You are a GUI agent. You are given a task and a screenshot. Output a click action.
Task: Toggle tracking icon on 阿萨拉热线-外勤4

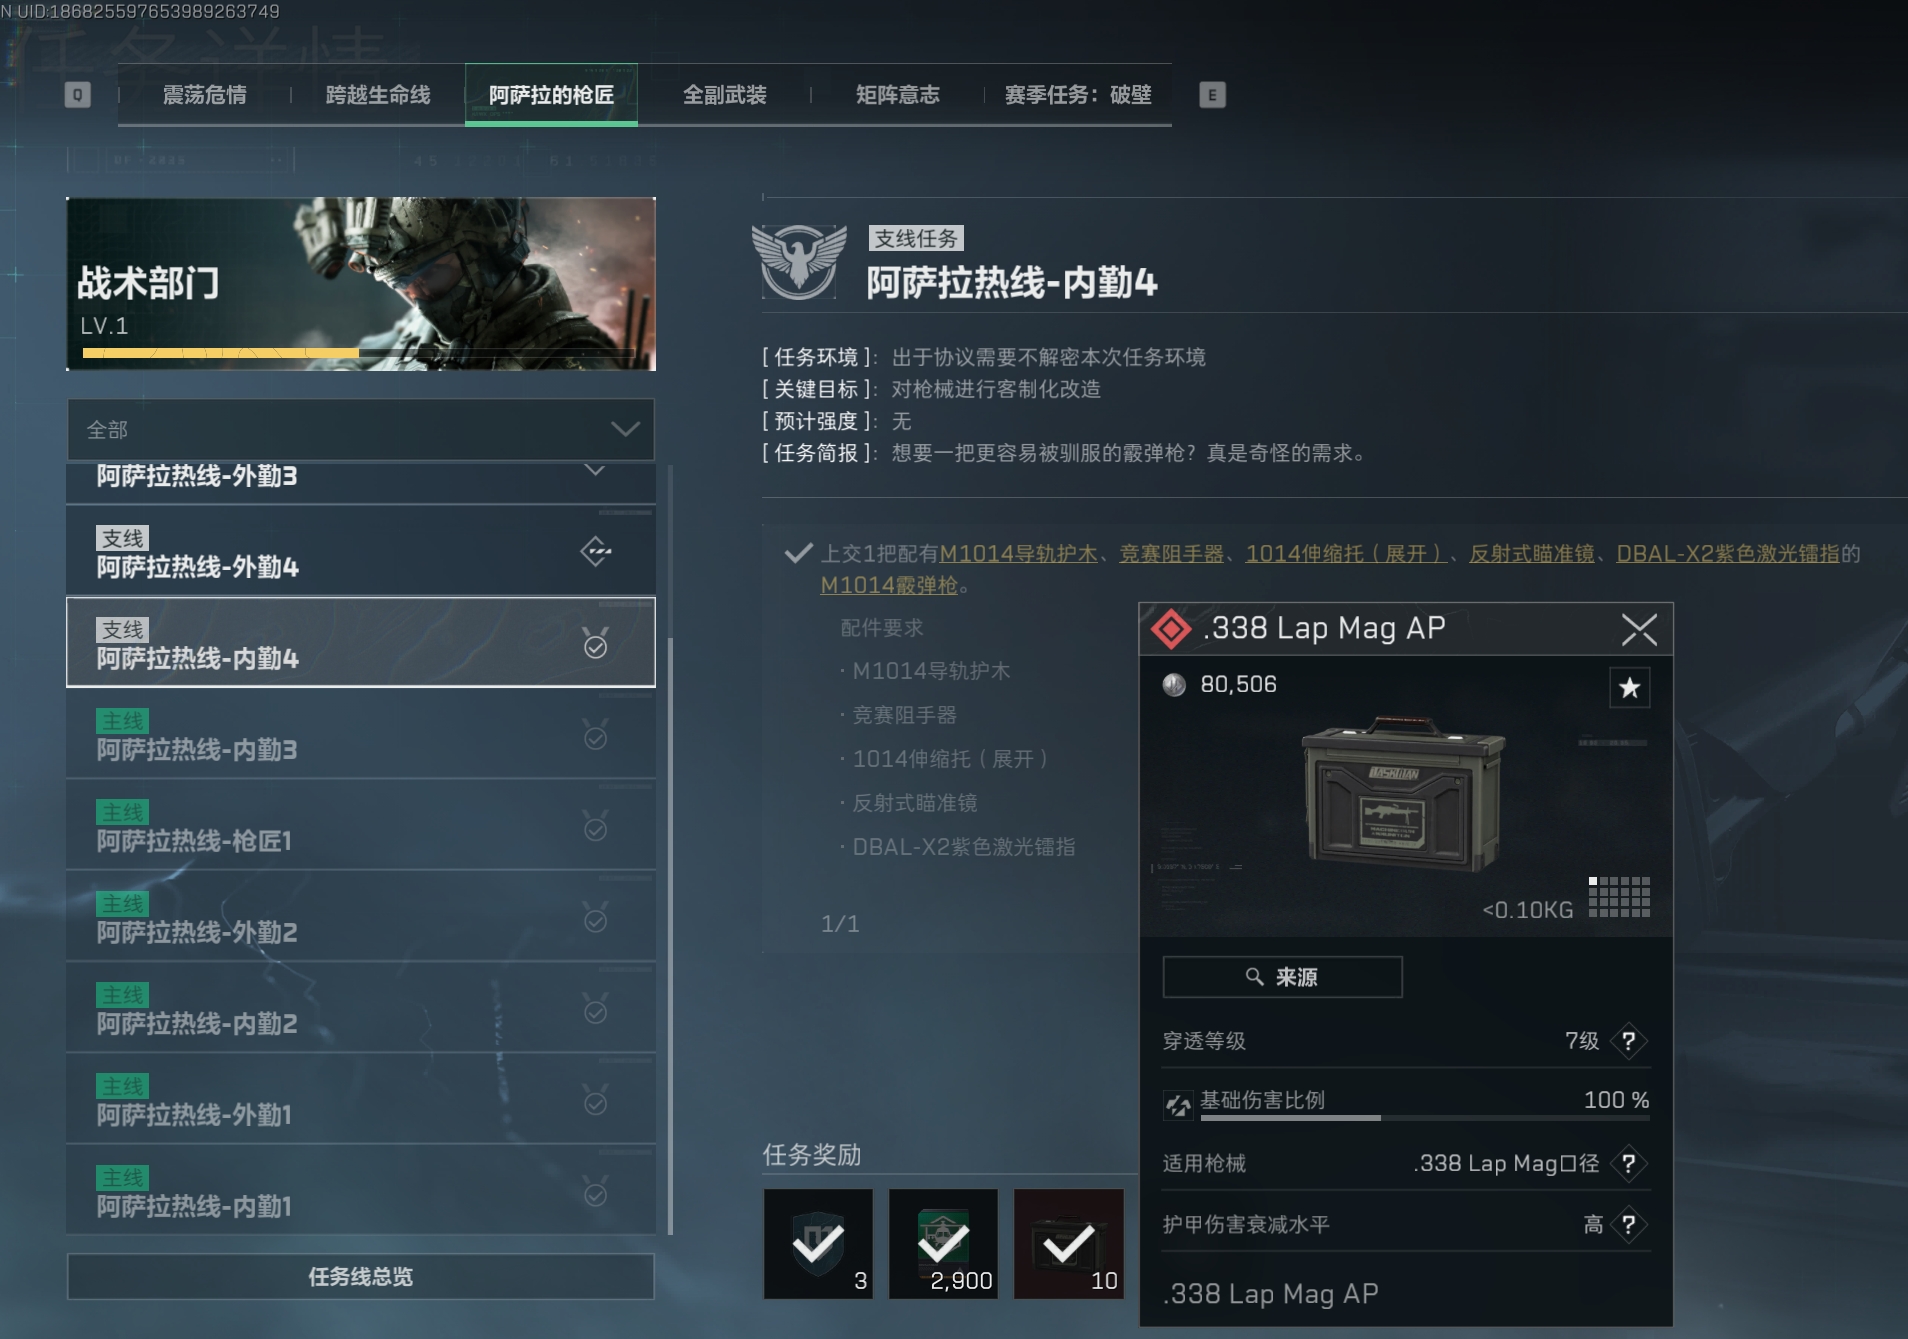pos(596,551)
